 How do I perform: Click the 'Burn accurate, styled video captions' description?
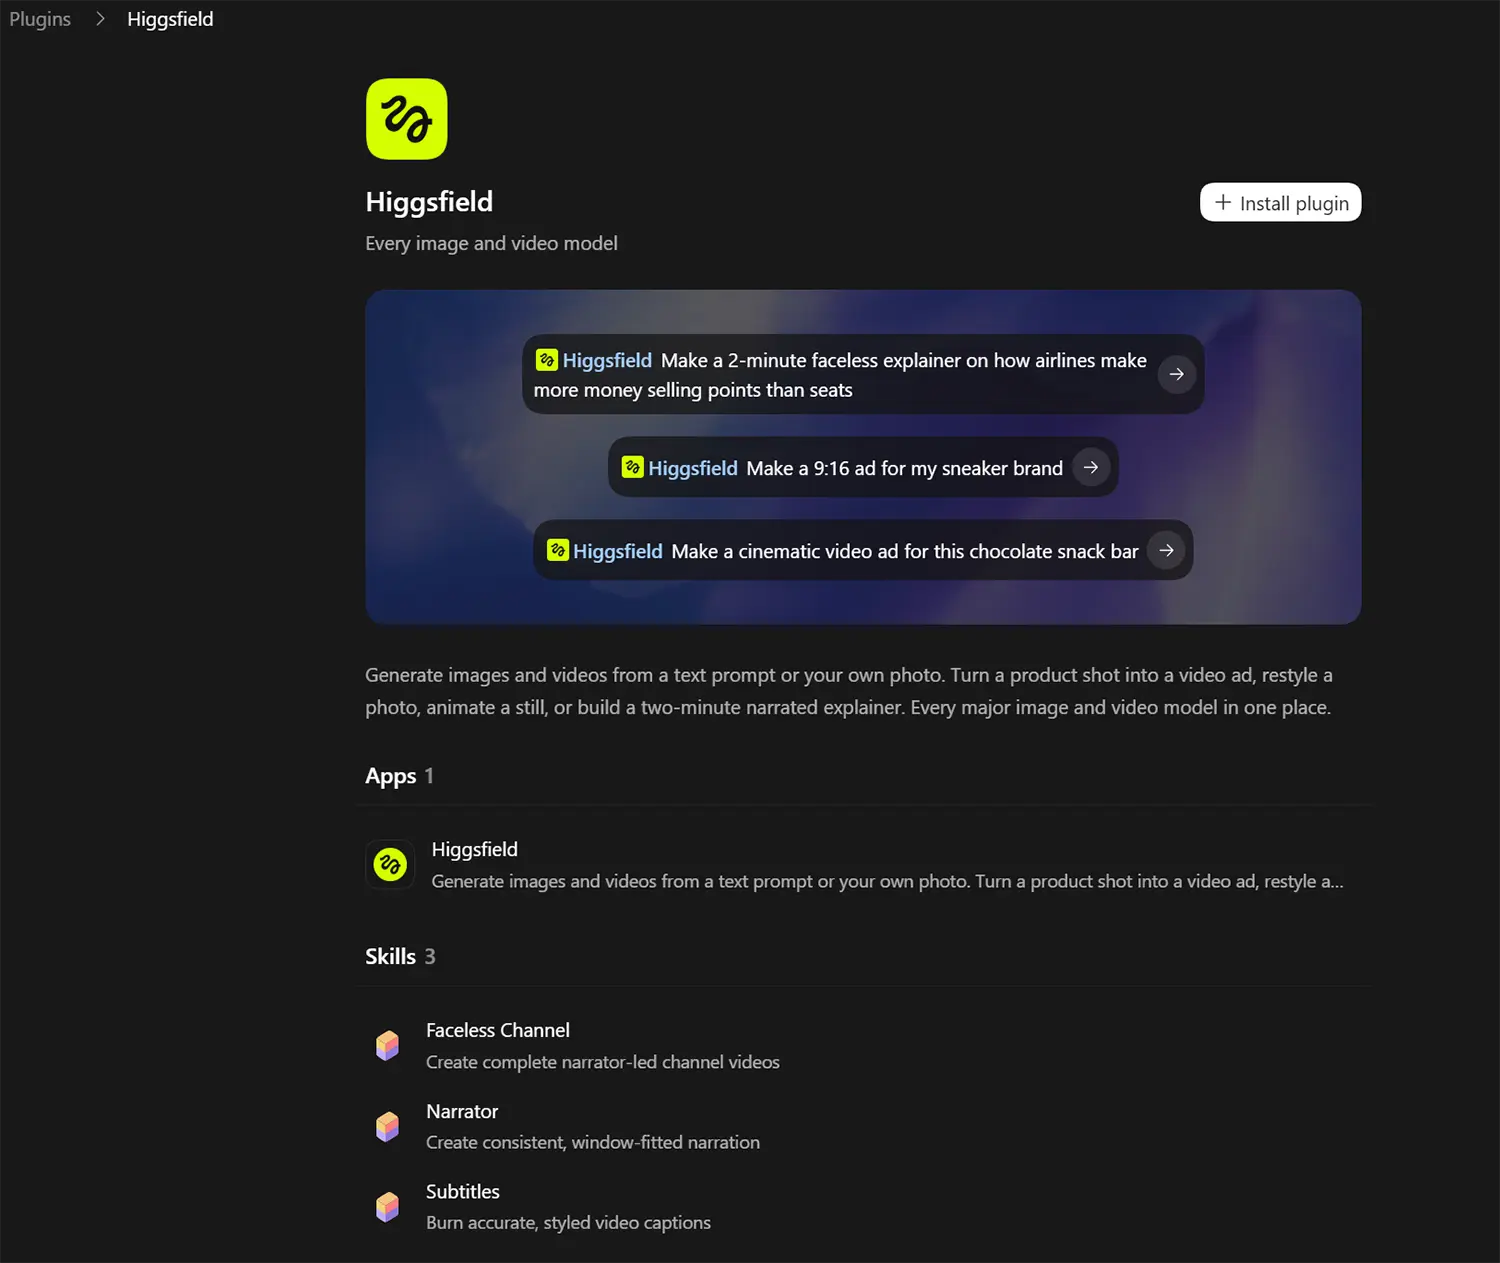pos(568,1222)
